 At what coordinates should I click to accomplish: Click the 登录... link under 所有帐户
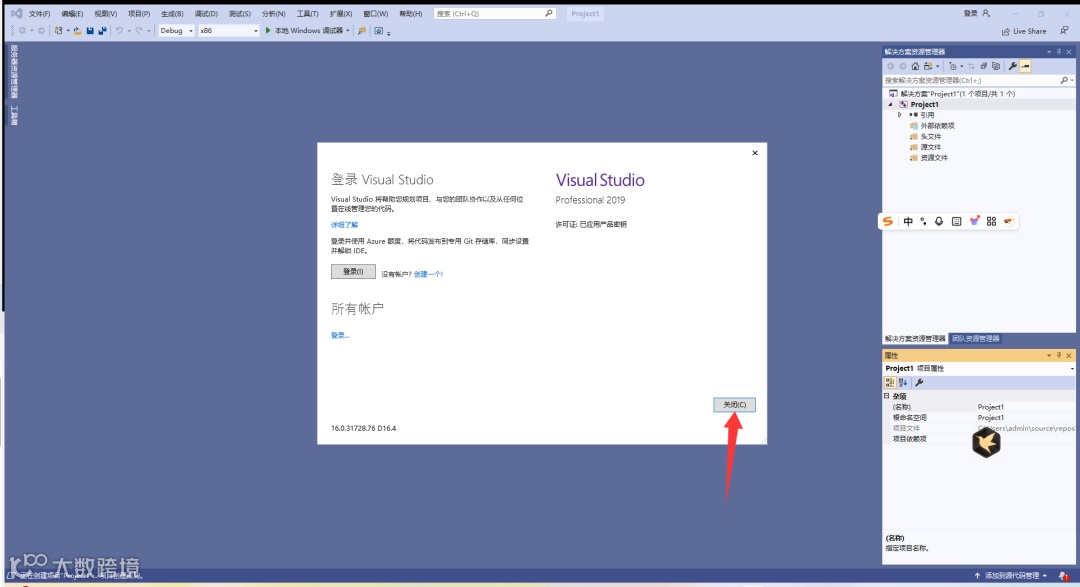[x=340, y=336]
